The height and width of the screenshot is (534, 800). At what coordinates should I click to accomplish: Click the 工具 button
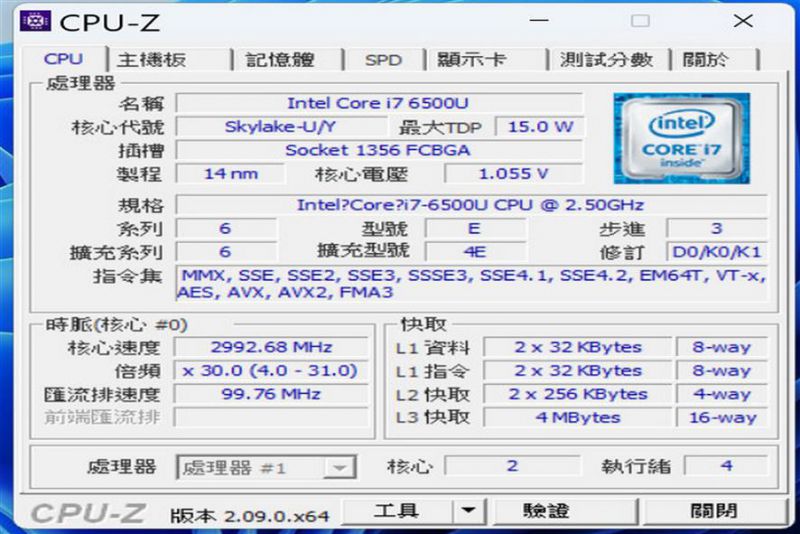tap(397, 511)
